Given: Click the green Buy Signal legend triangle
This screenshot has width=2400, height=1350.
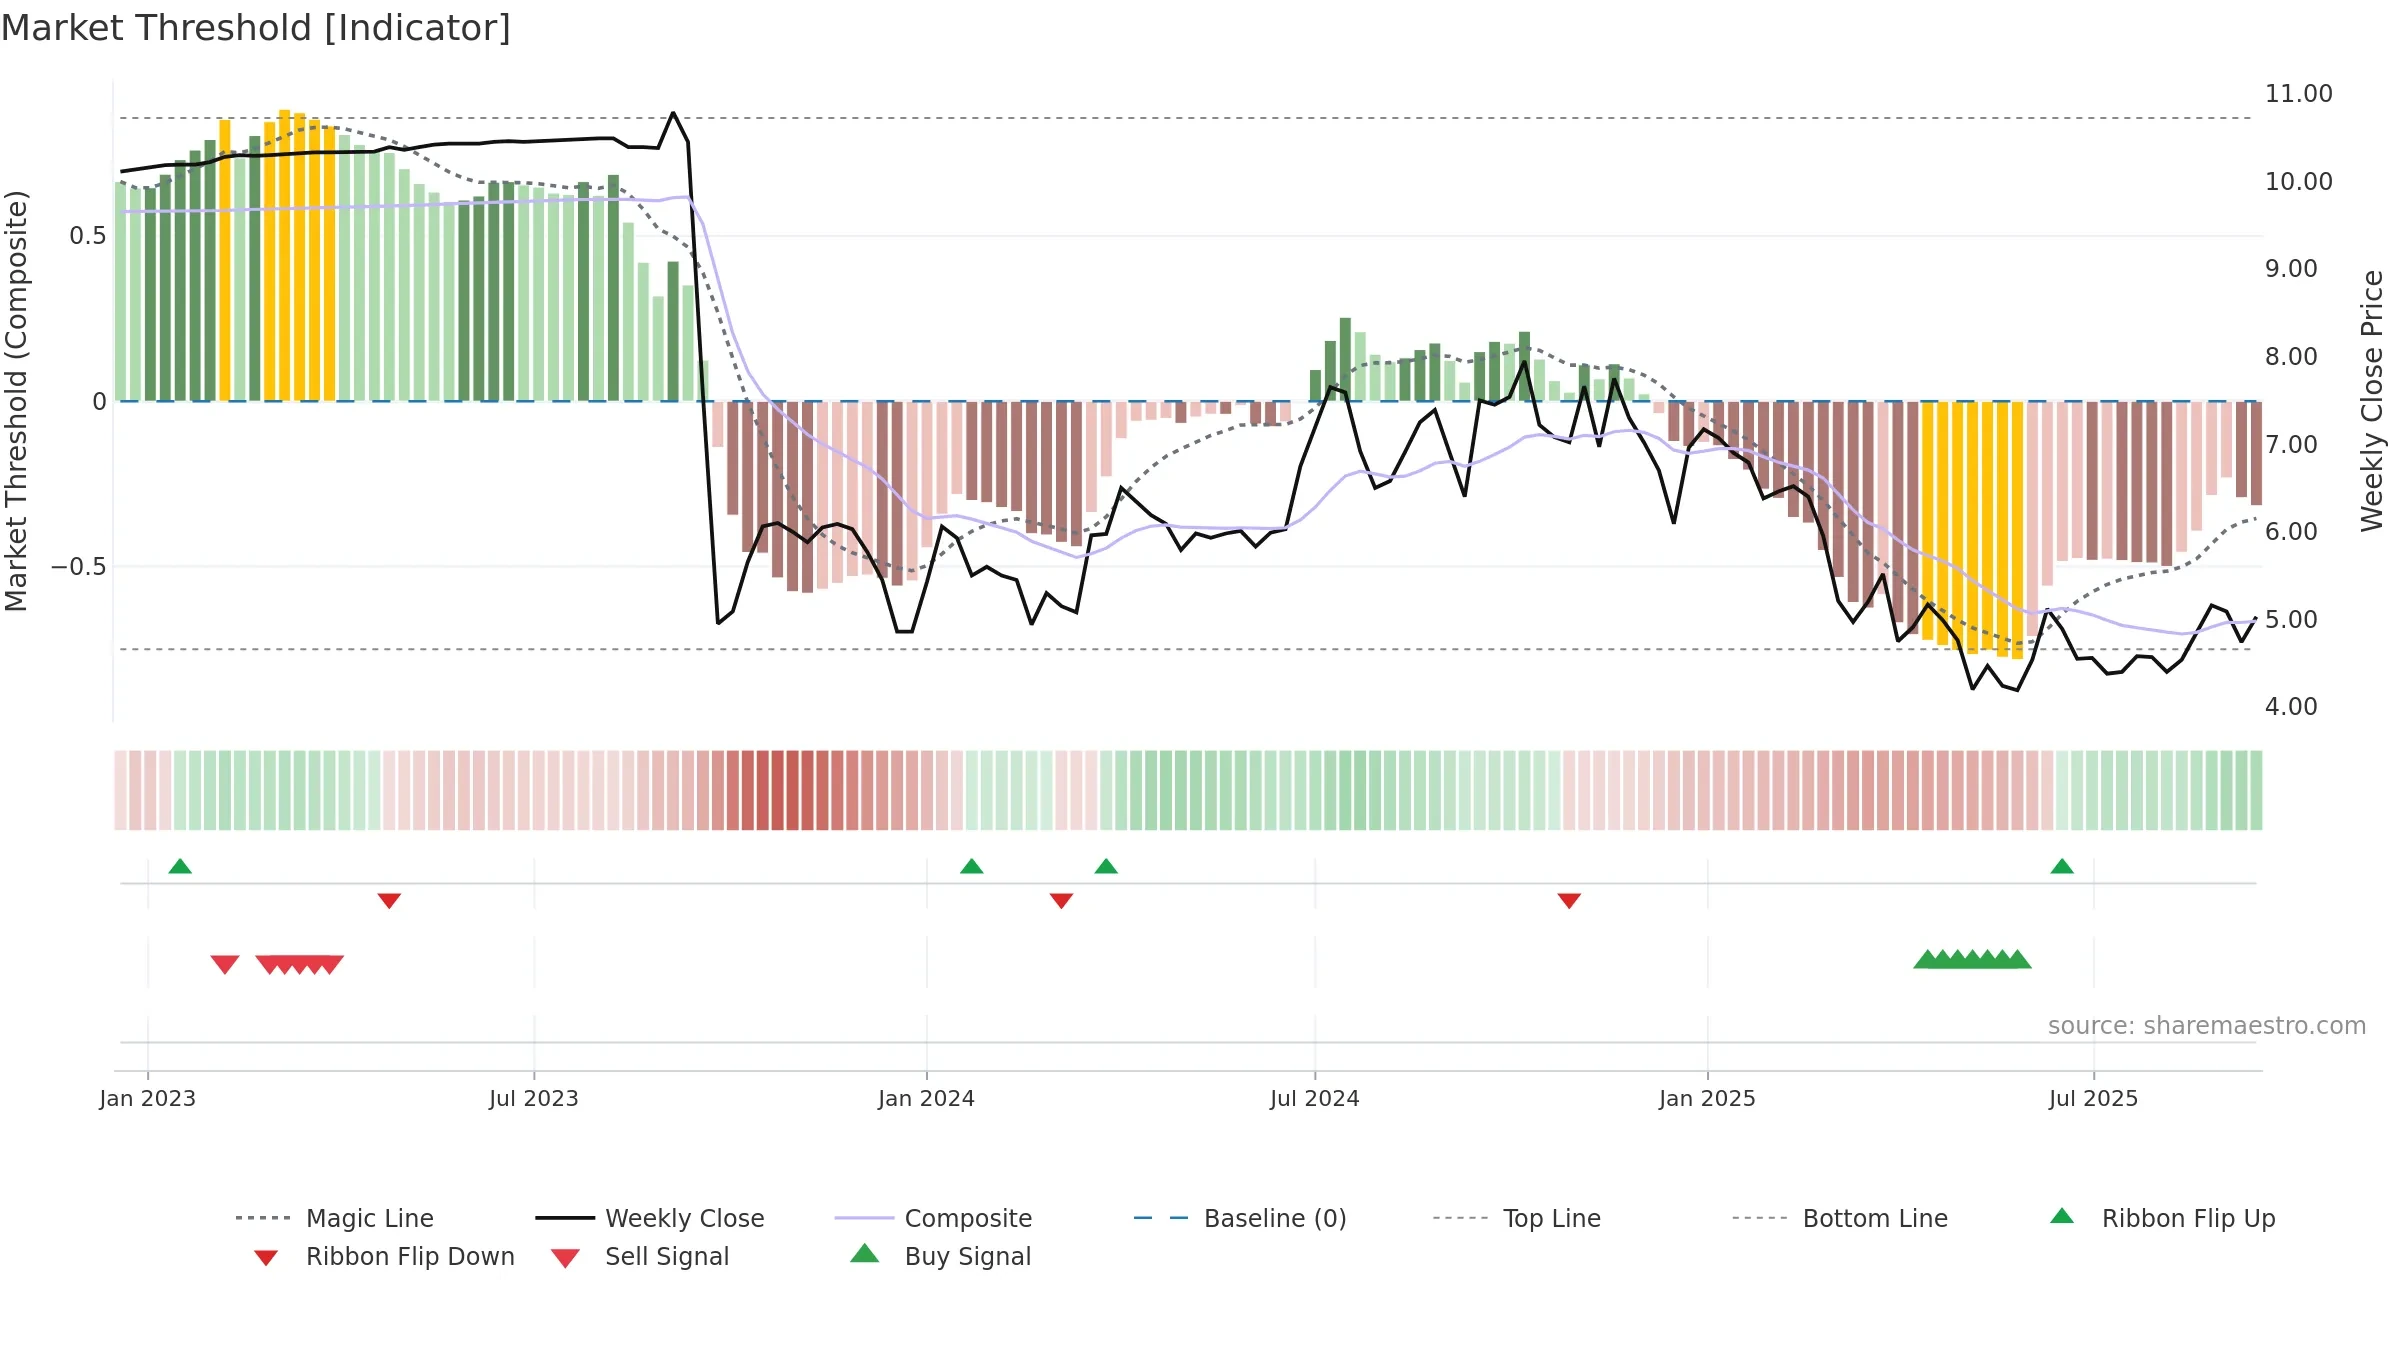Looking at the screenshot, I should [864, 1253].
